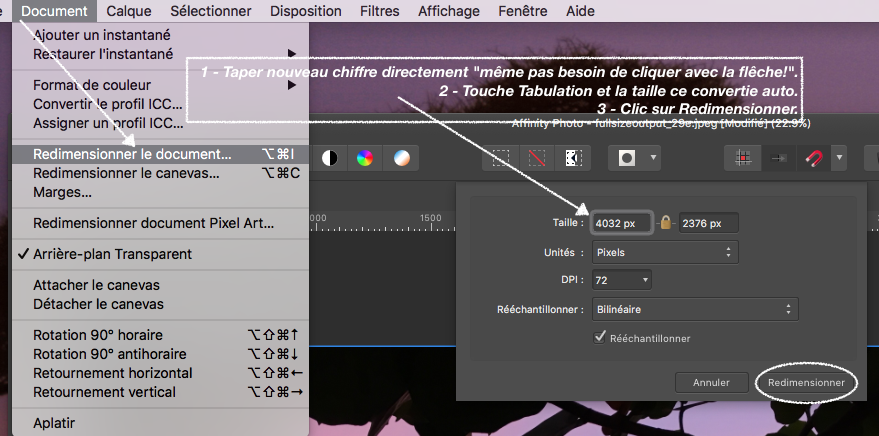
Task: Choose Retournement horizontal
Action: [x=160, y=373]
